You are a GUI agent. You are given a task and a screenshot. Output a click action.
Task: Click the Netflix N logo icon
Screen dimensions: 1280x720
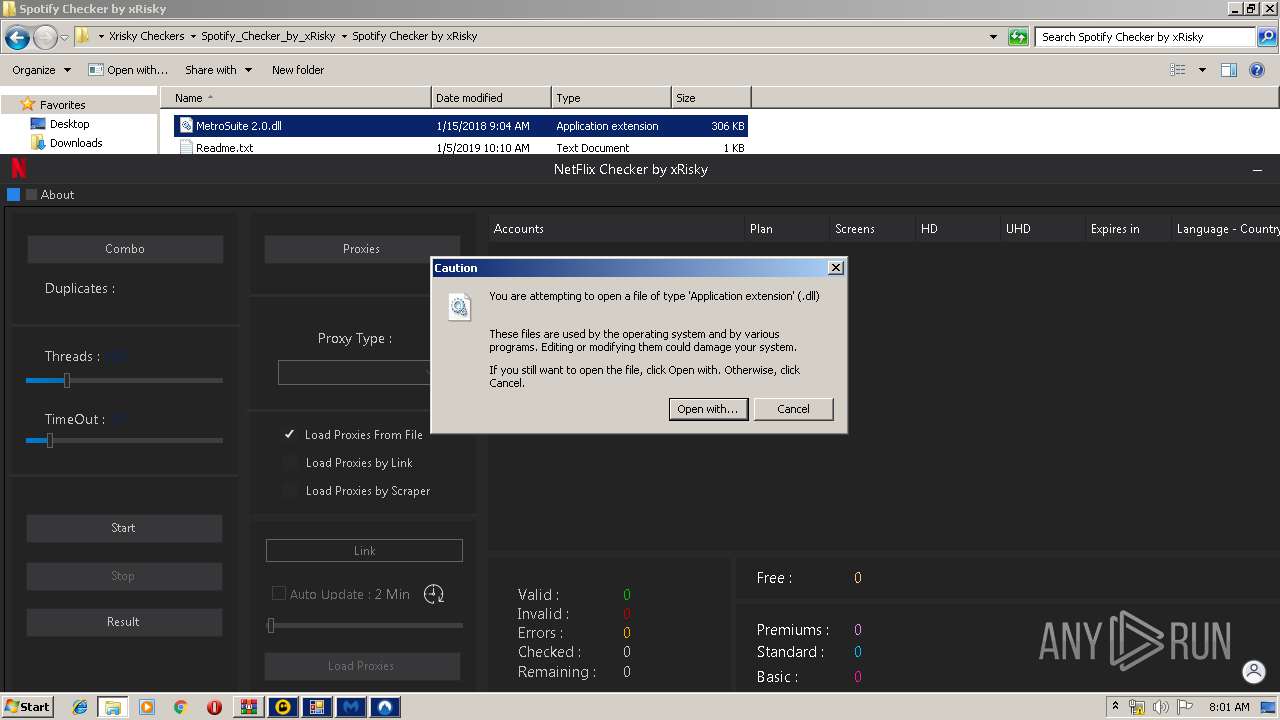coord(18,168)
